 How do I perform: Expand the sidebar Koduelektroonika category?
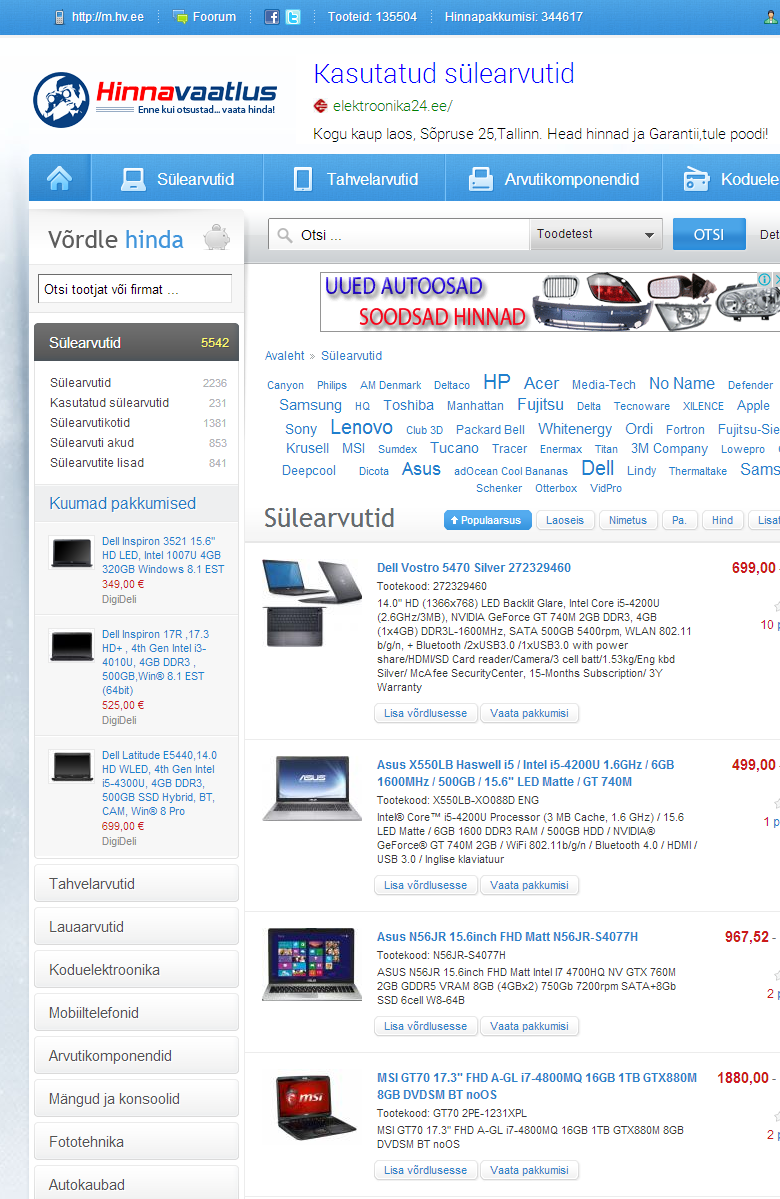pyautogui.click(x=137, y=970)
